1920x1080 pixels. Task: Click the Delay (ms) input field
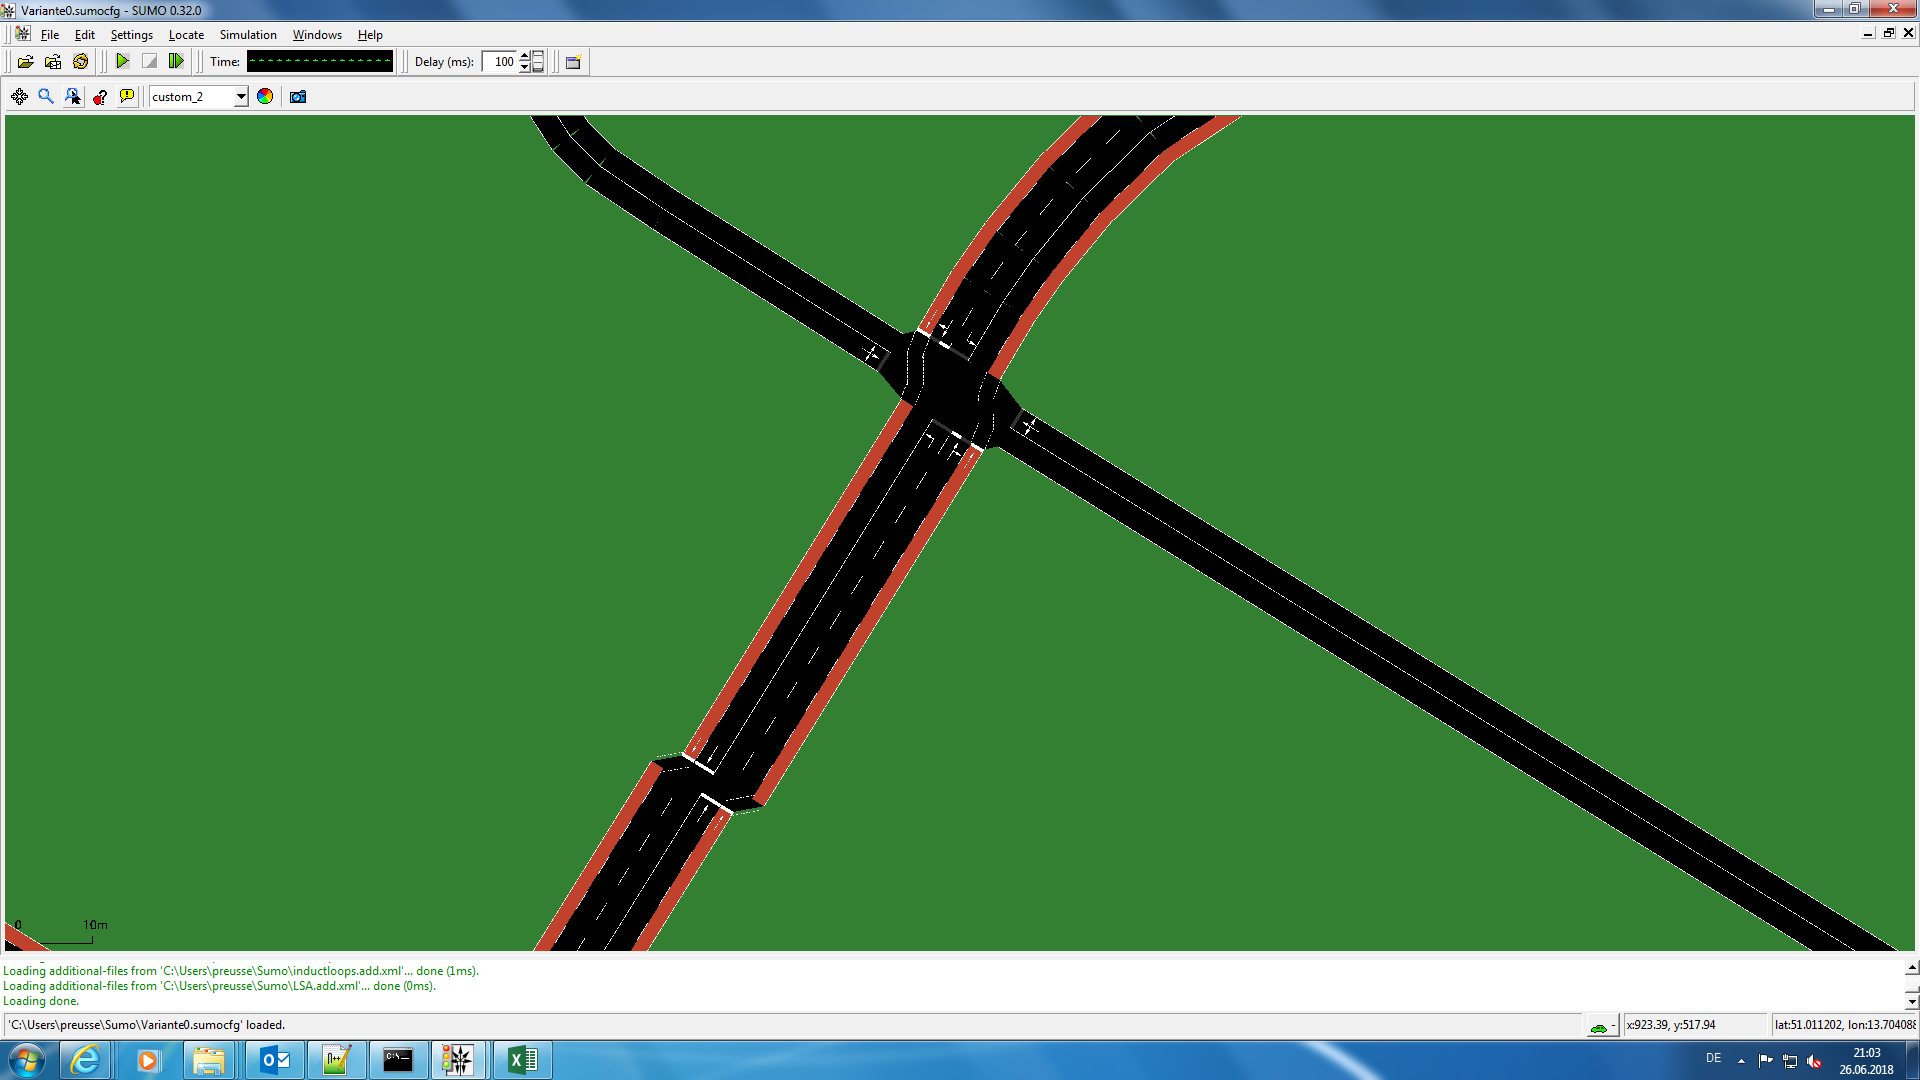click(x=500, y=62)
